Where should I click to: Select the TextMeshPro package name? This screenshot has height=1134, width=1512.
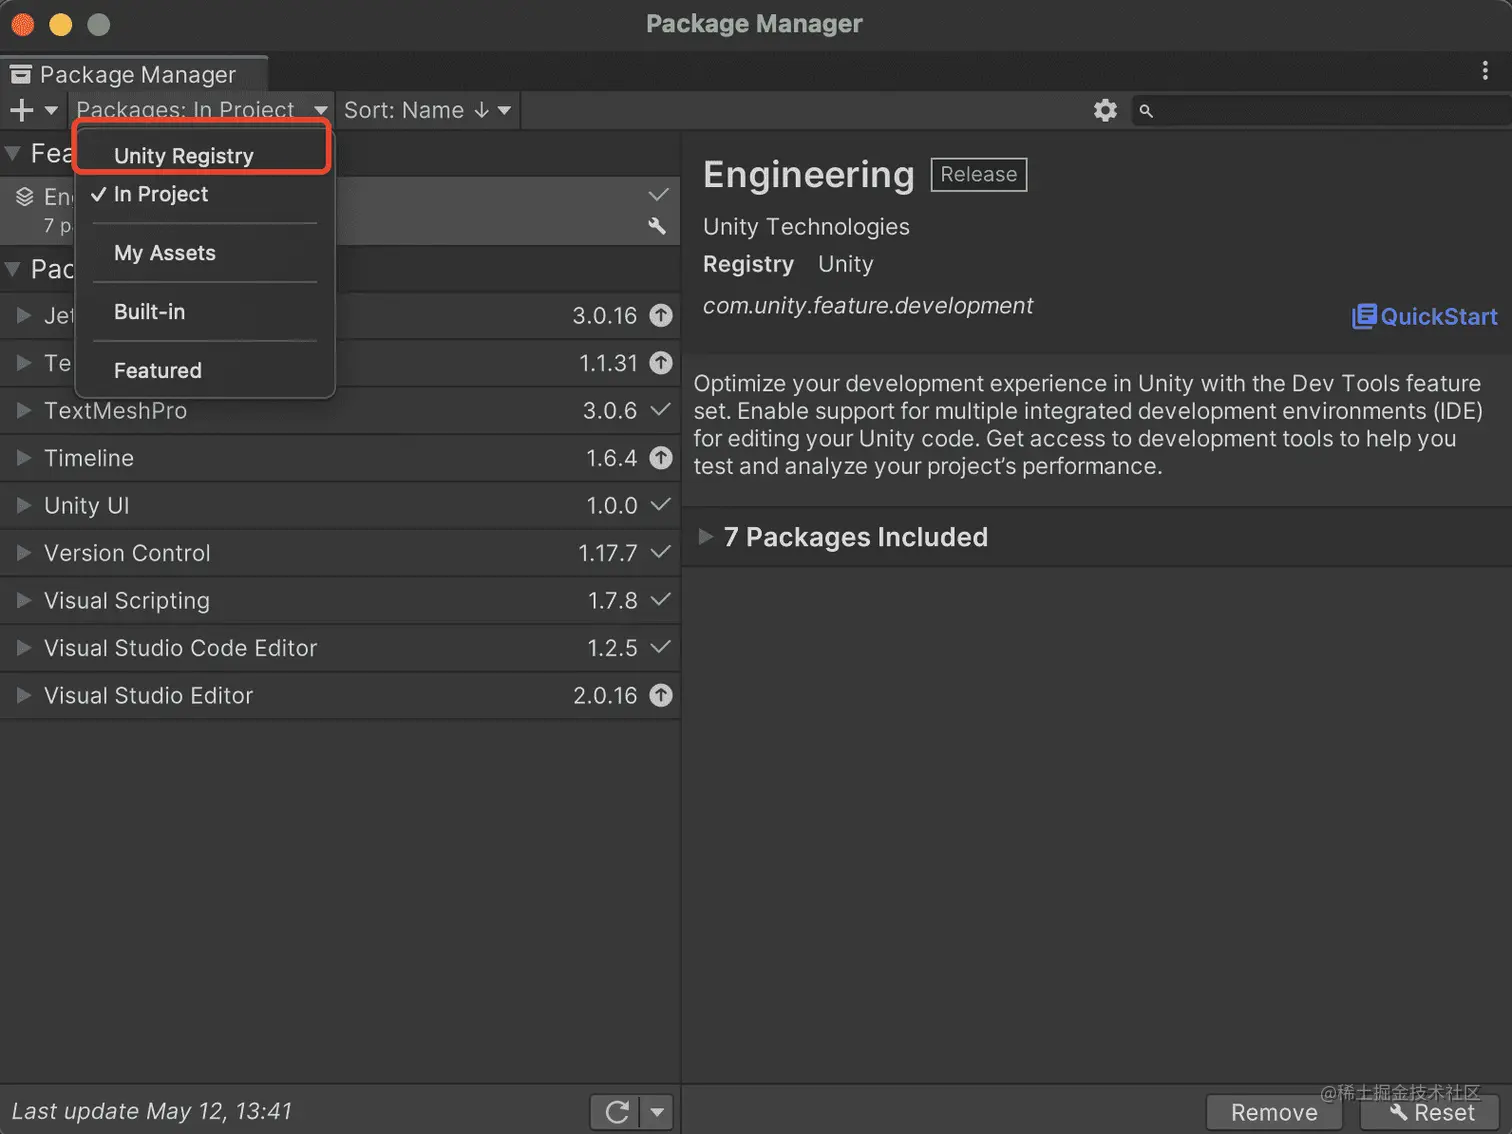[116, 410]
